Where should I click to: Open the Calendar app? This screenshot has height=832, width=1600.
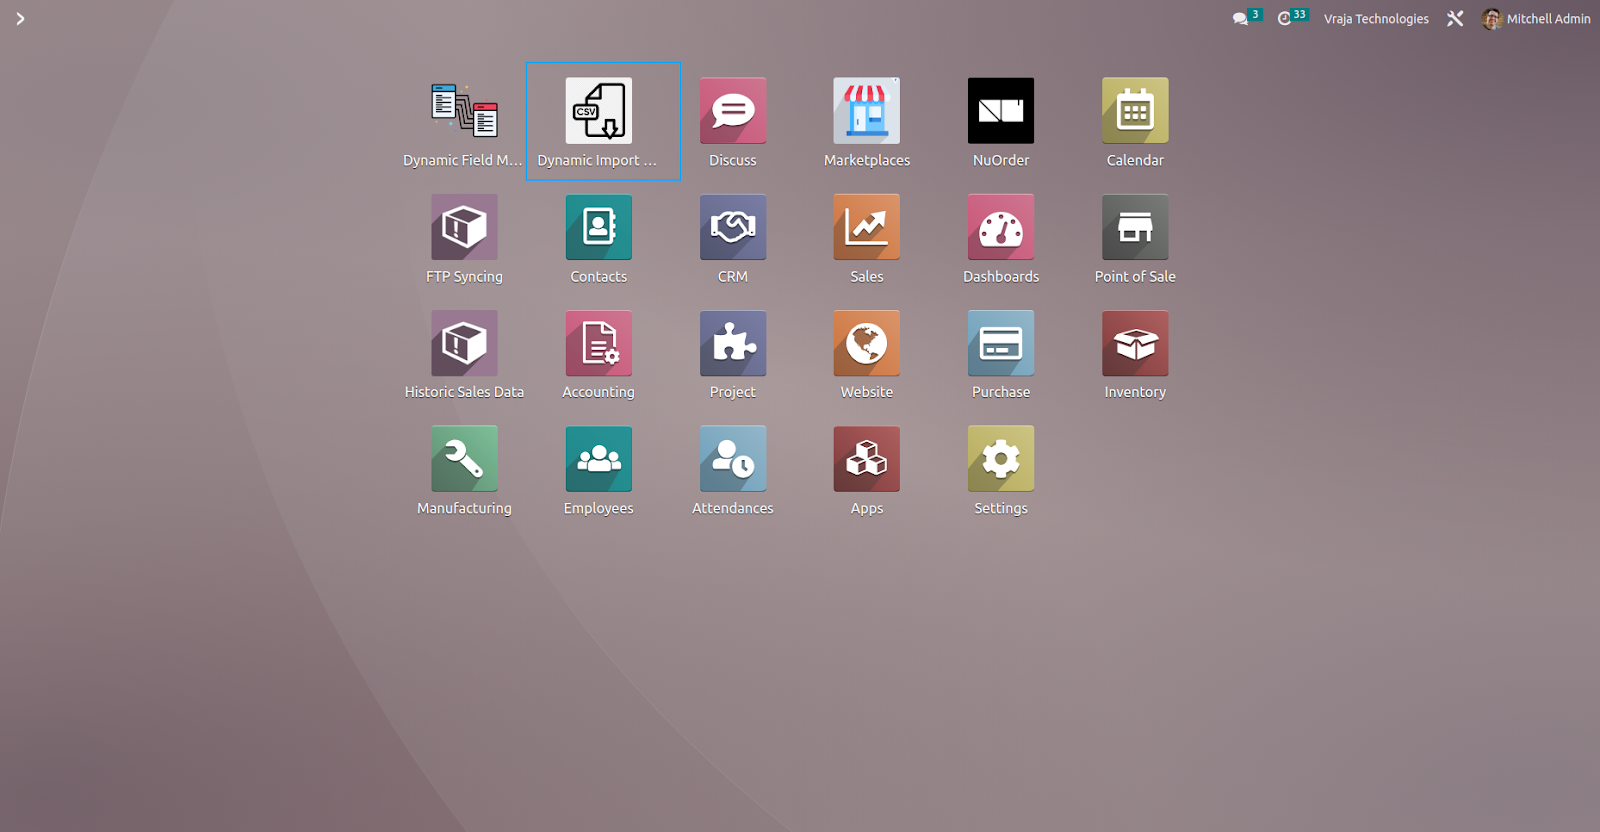1135,111
